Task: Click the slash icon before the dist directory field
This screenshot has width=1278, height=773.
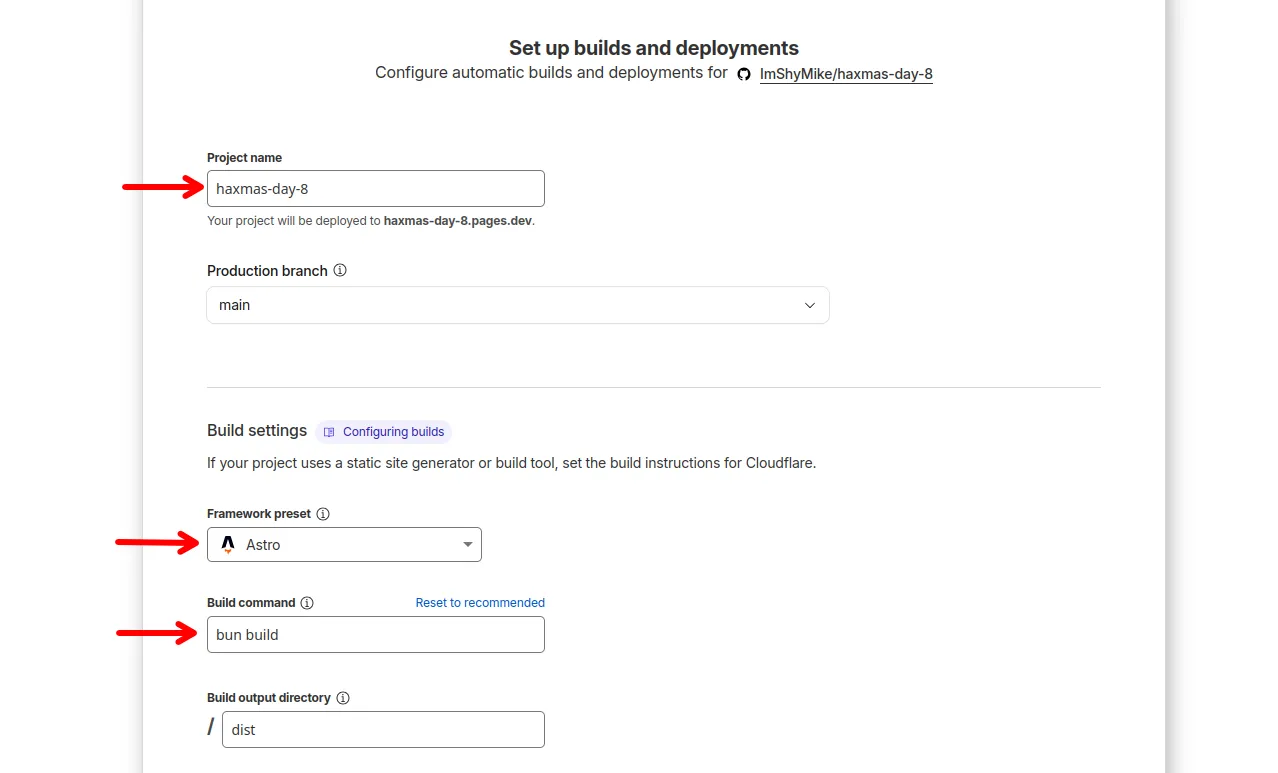Action: pyautogui.click(x=210, y=727)
